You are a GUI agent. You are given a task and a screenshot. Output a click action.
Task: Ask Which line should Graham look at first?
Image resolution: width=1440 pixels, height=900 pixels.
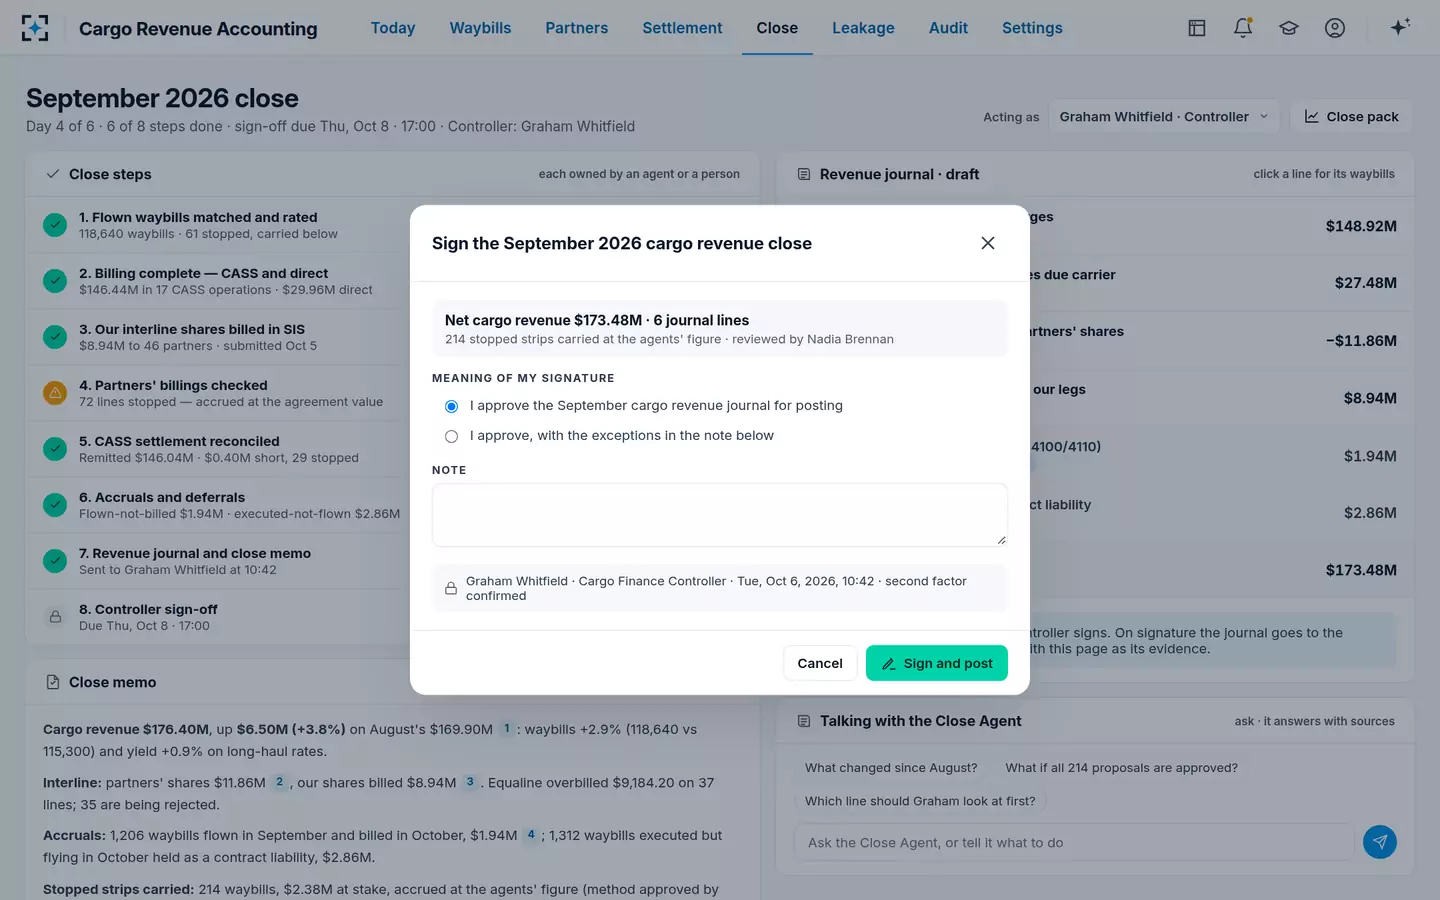920,801
